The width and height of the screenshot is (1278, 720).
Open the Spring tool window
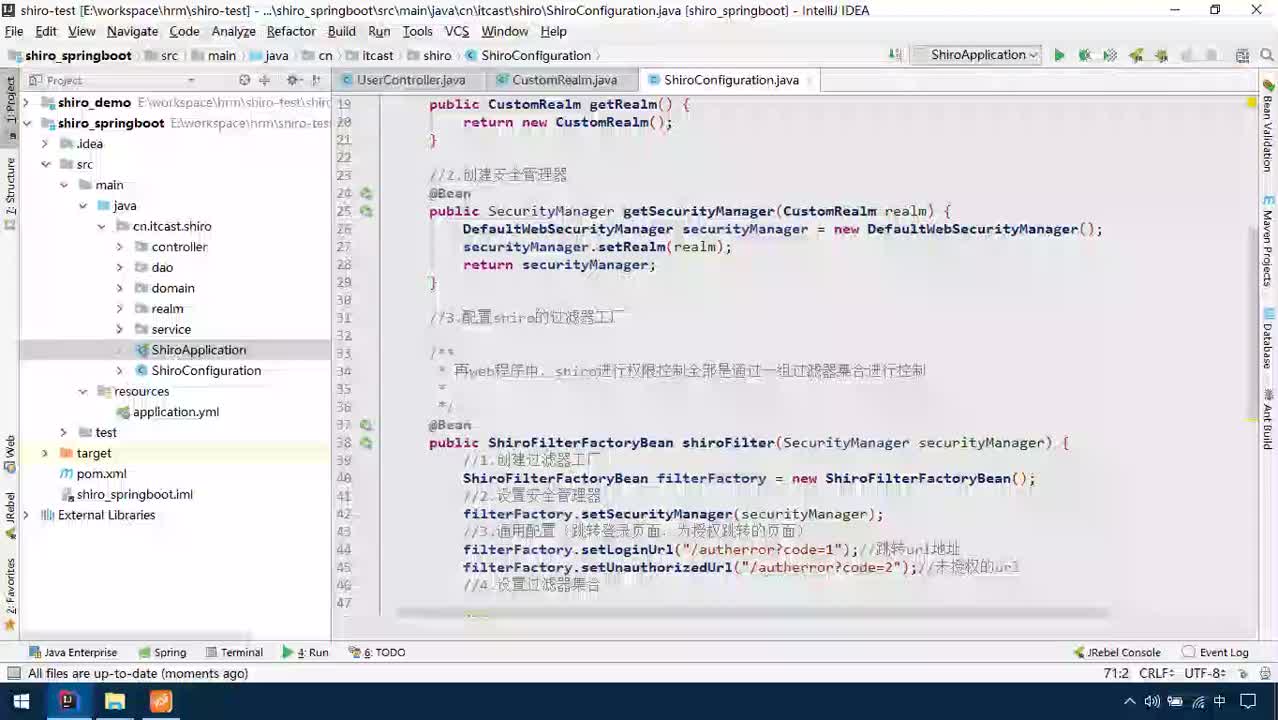pyautogui.click(x=161, y=652)
